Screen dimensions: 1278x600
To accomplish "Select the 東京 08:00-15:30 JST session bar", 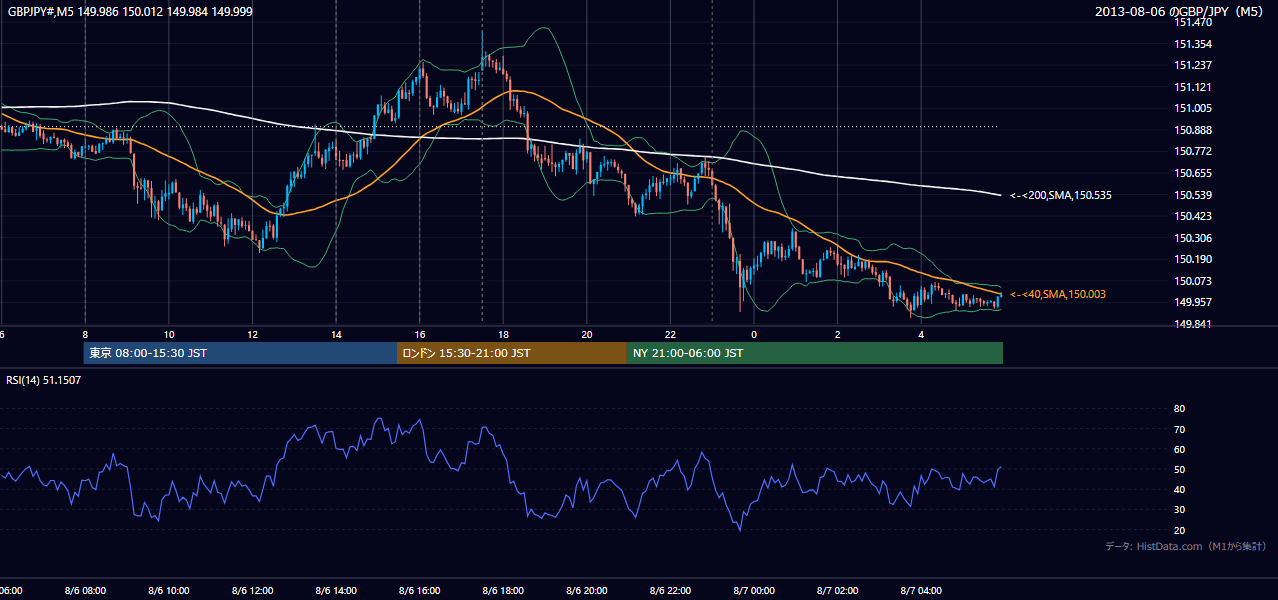I will point(240,353).
